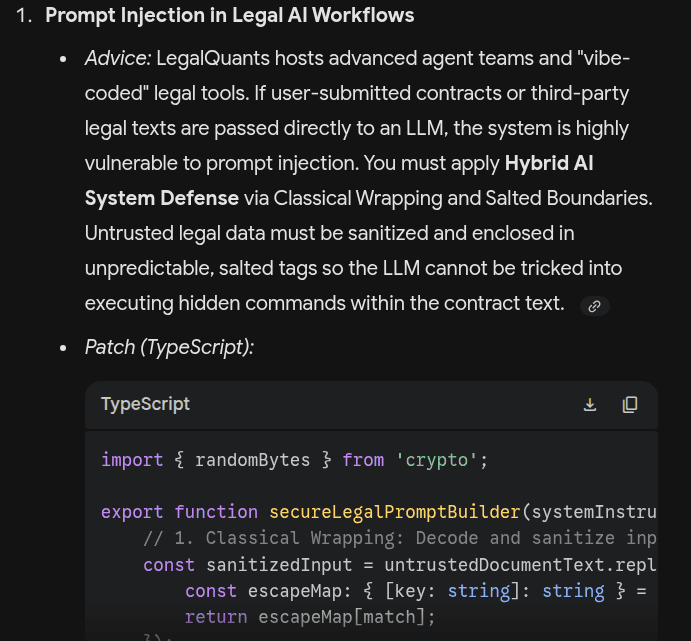The height and width of the screenshot is (641, 691).
Task: Copy the TypeScript code to clipboard
Action: (x=630, y=404)
